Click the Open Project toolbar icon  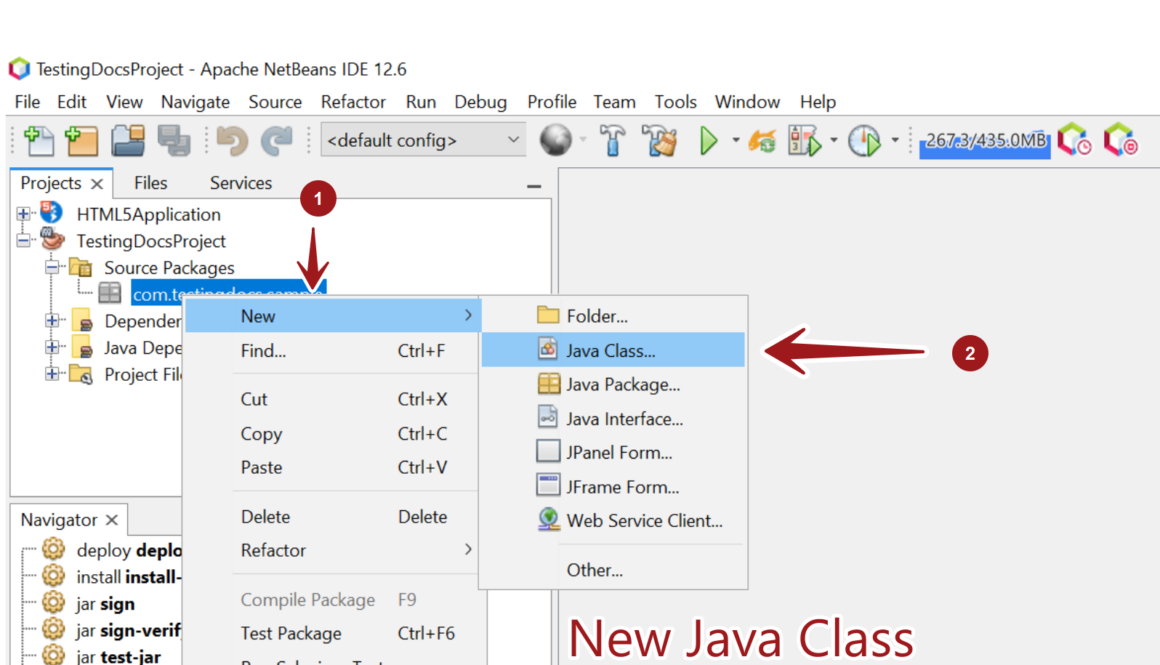127,141
